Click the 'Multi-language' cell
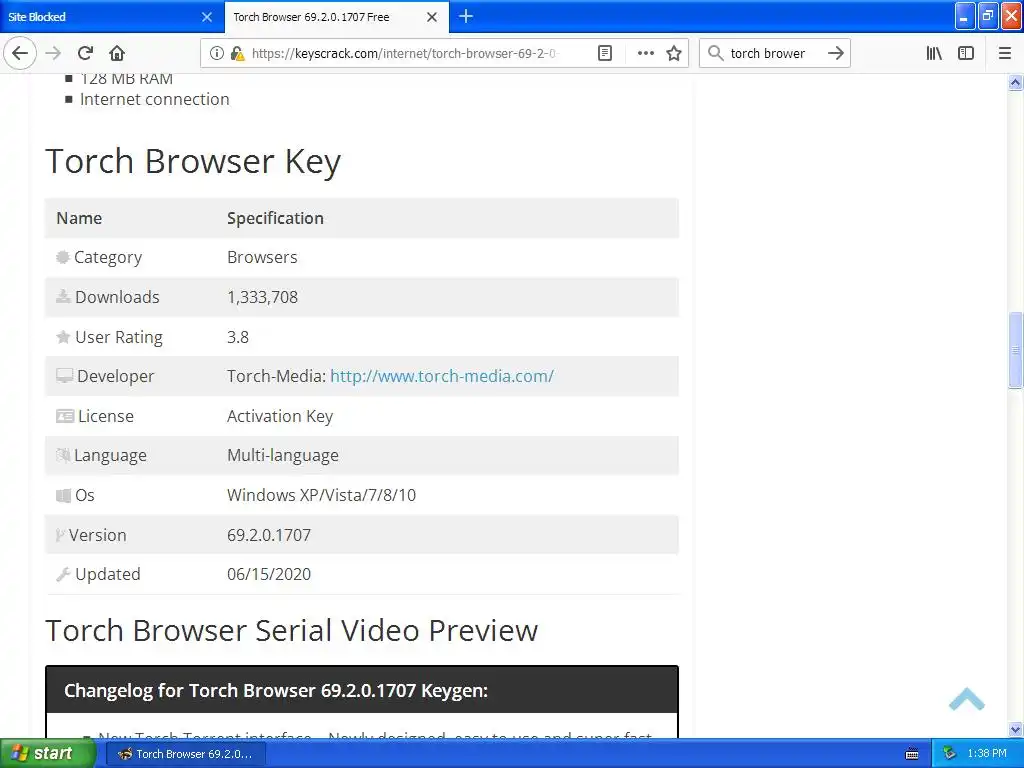 pyautogui.click(x=283, y=455)
